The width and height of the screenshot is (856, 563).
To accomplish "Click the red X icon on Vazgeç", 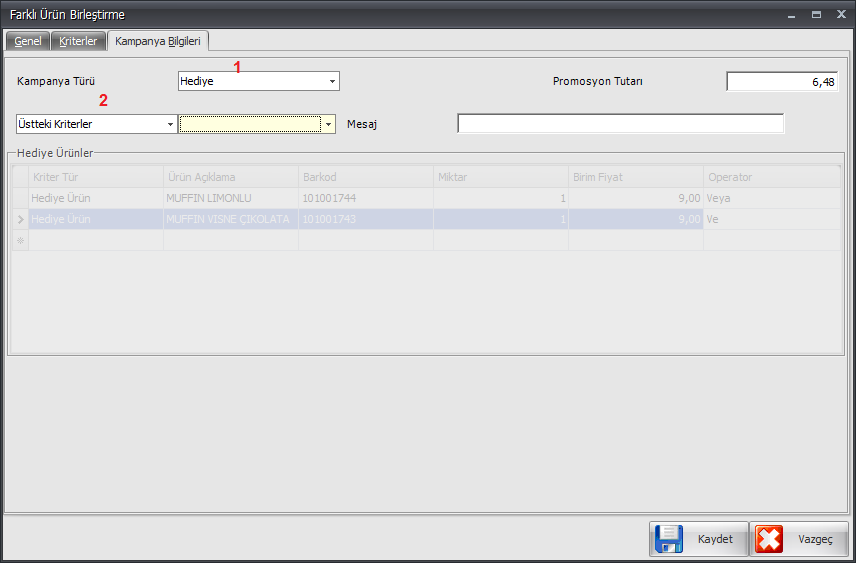I will [x=770, y=539].
